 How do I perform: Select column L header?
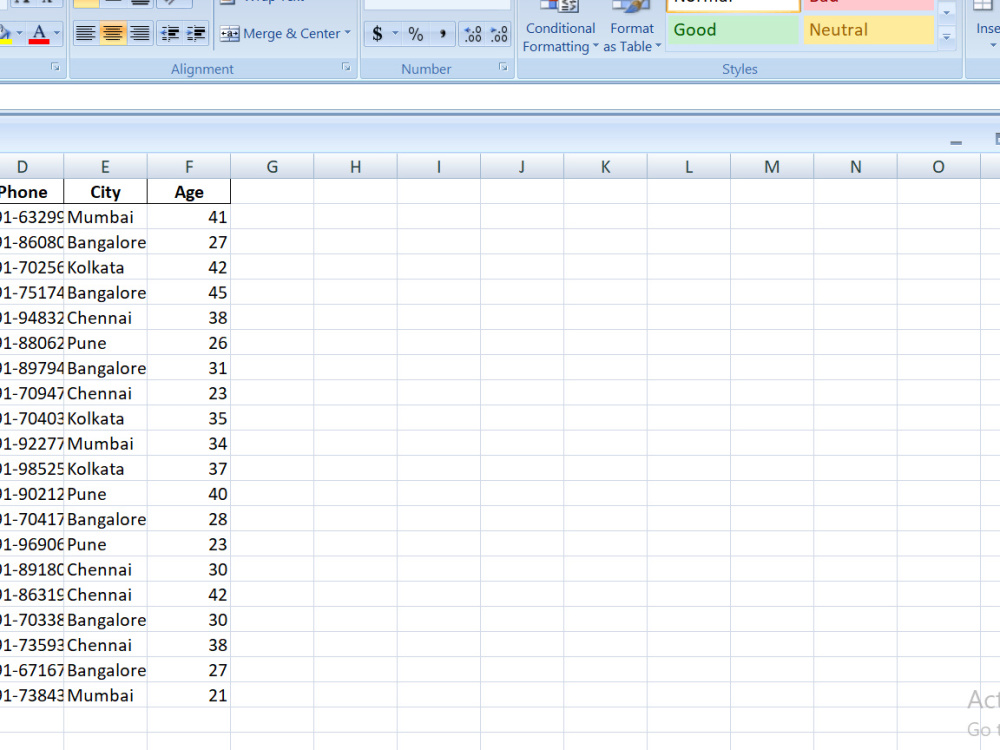tap(689, 166)
